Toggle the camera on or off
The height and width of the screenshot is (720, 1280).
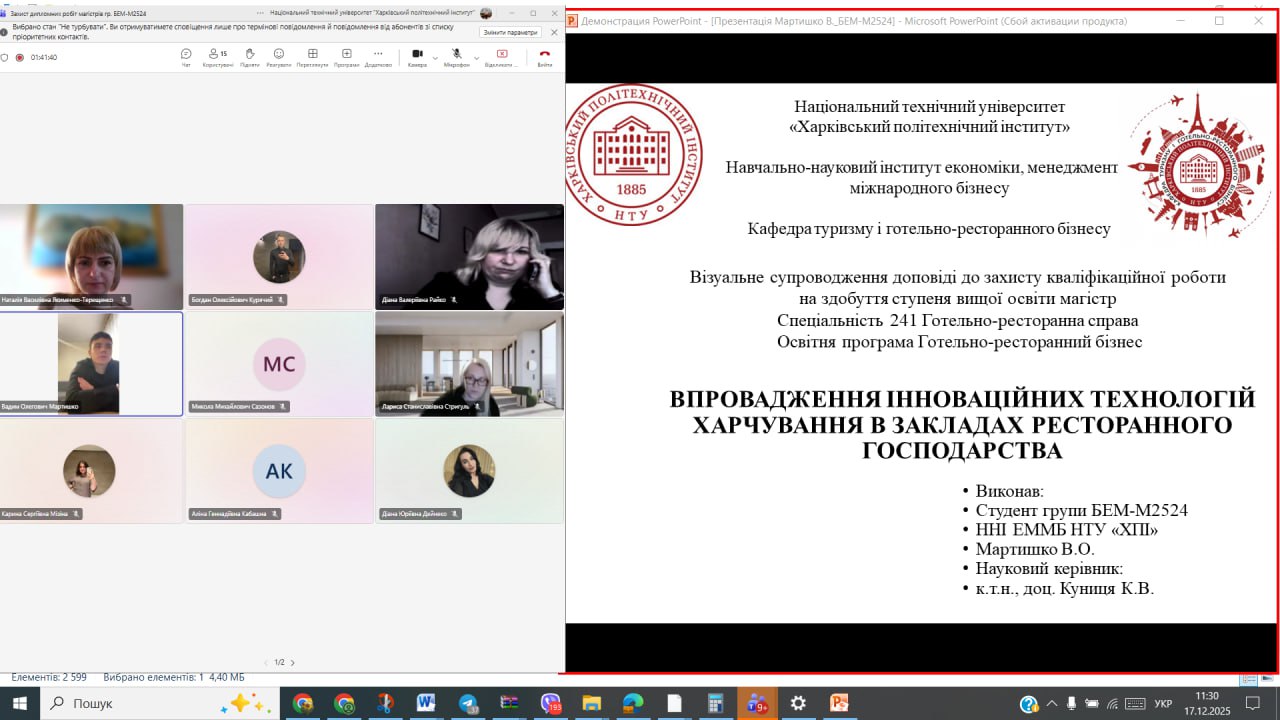pyautogui.click(x=417, y=56)
